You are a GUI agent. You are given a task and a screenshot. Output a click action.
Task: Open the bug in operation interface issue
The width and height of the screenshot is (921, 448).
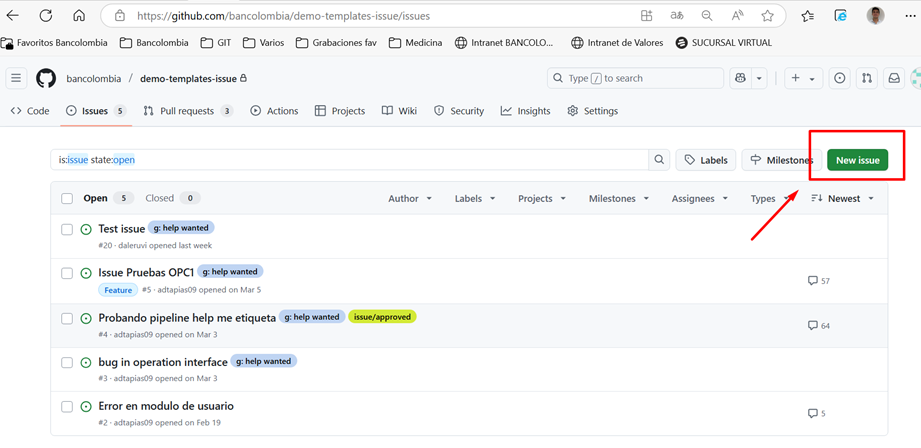pos(162,362)
